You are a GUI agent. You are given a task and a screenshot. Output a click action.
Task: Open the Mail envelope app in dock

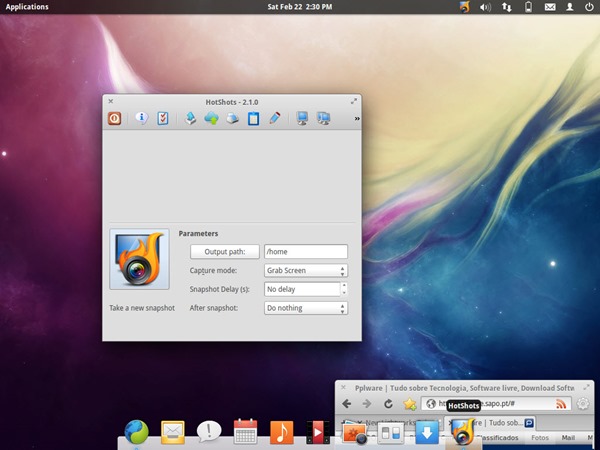[173, 432]
